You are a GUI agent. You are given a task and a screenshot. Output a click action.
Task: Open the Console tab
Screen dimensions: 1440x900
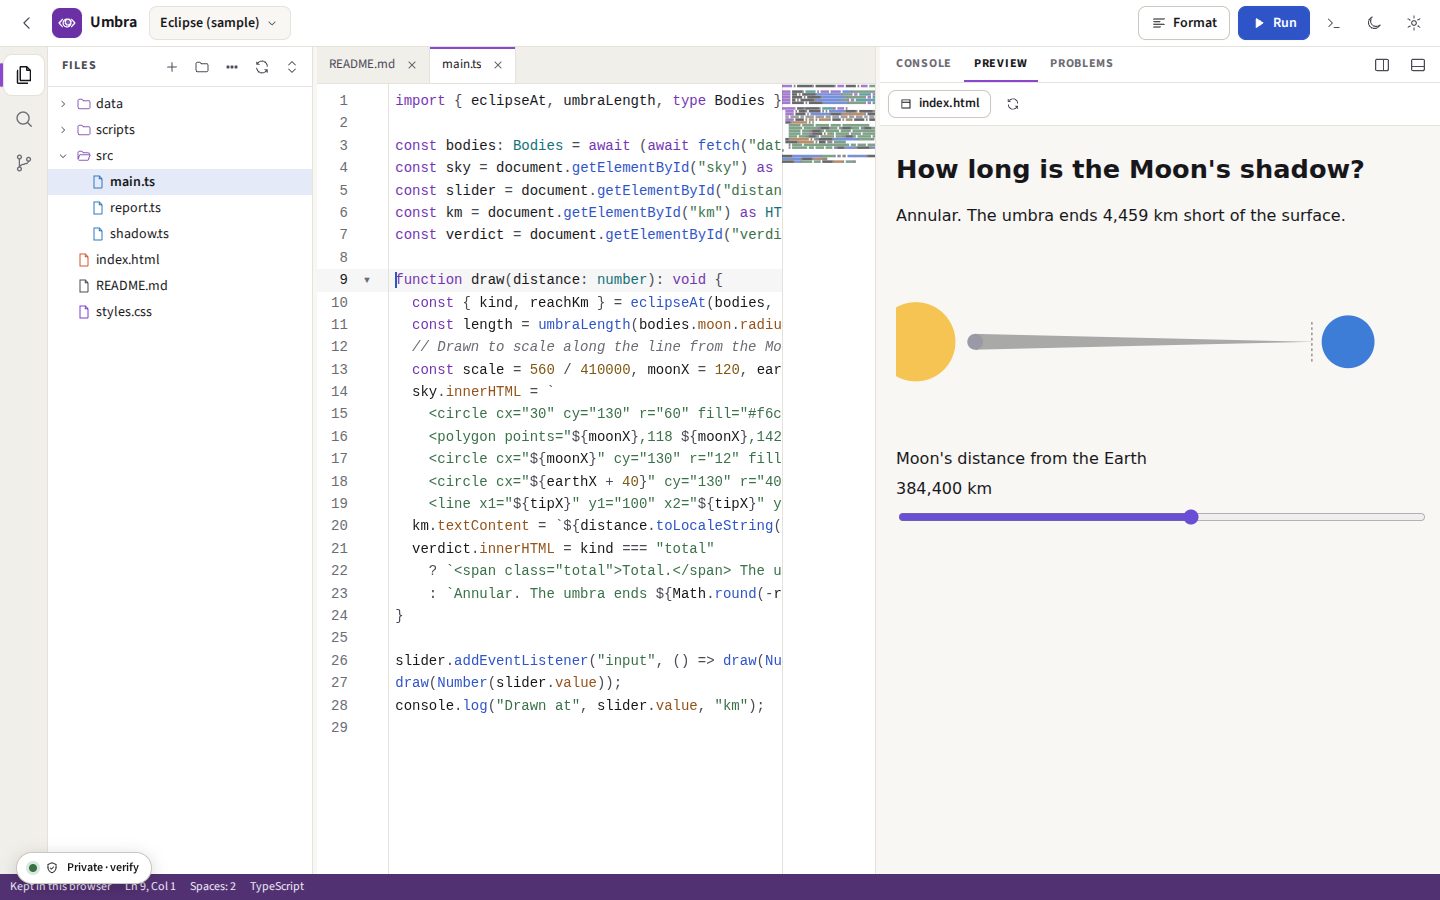coord(923,64)
